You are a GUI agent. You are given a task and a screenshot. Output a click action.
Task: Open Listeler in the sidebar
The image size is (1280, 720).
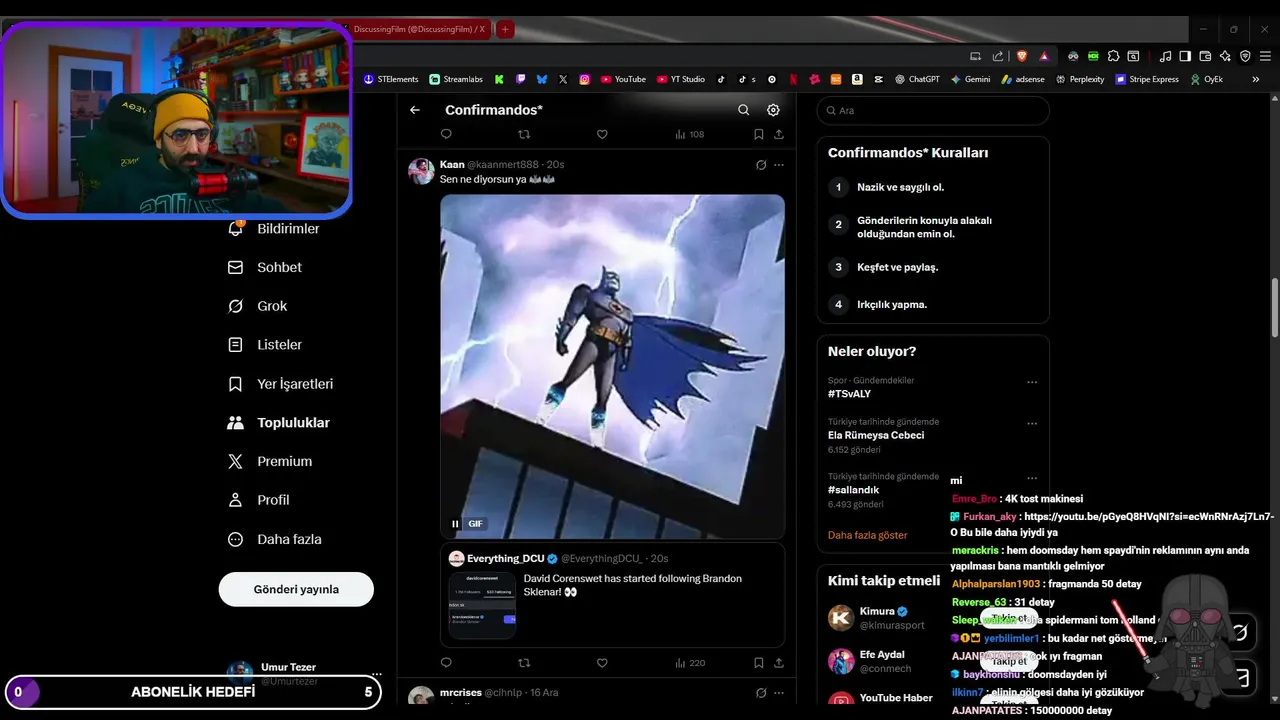[265, 345]
